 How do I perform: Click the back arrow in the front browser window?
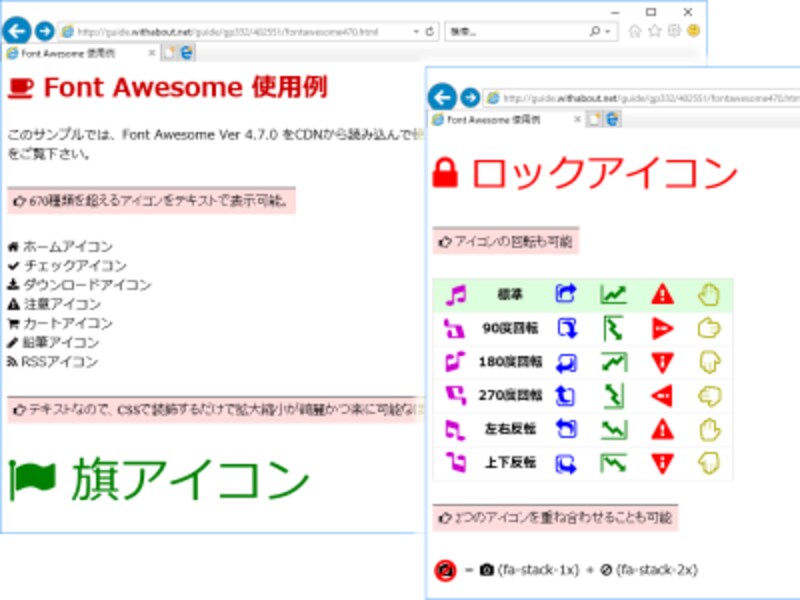point(442,97)
